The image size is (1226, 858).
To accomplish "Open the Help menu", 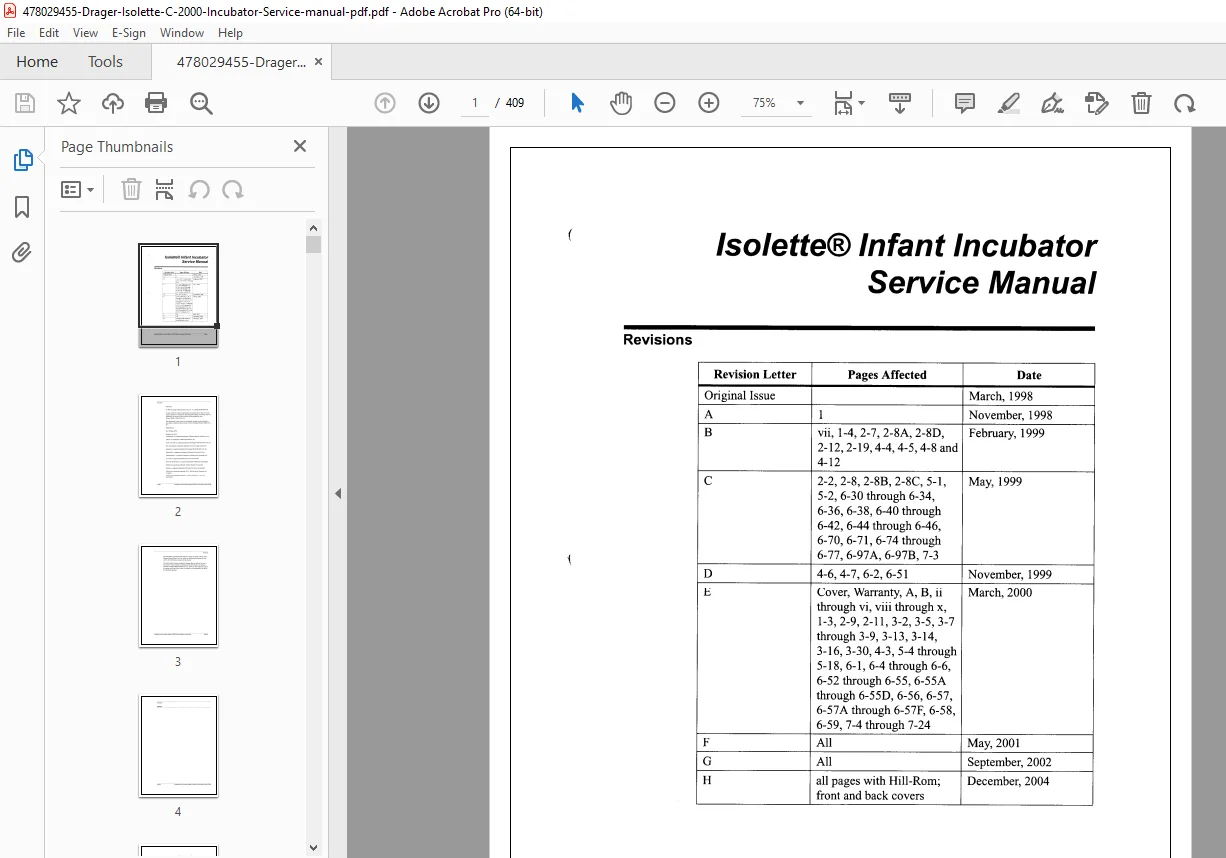I will click(x=231, y=33).
